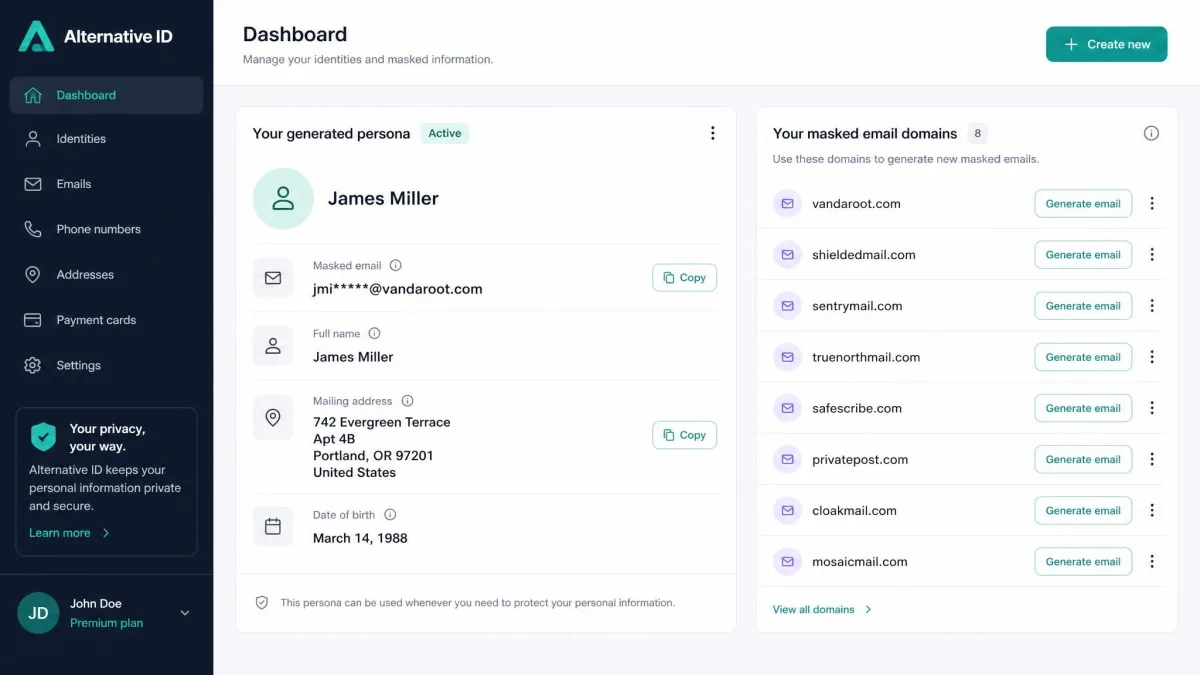1200x675 pixels.
Task: Go to the Dashboard menu item
Action: 106,95
